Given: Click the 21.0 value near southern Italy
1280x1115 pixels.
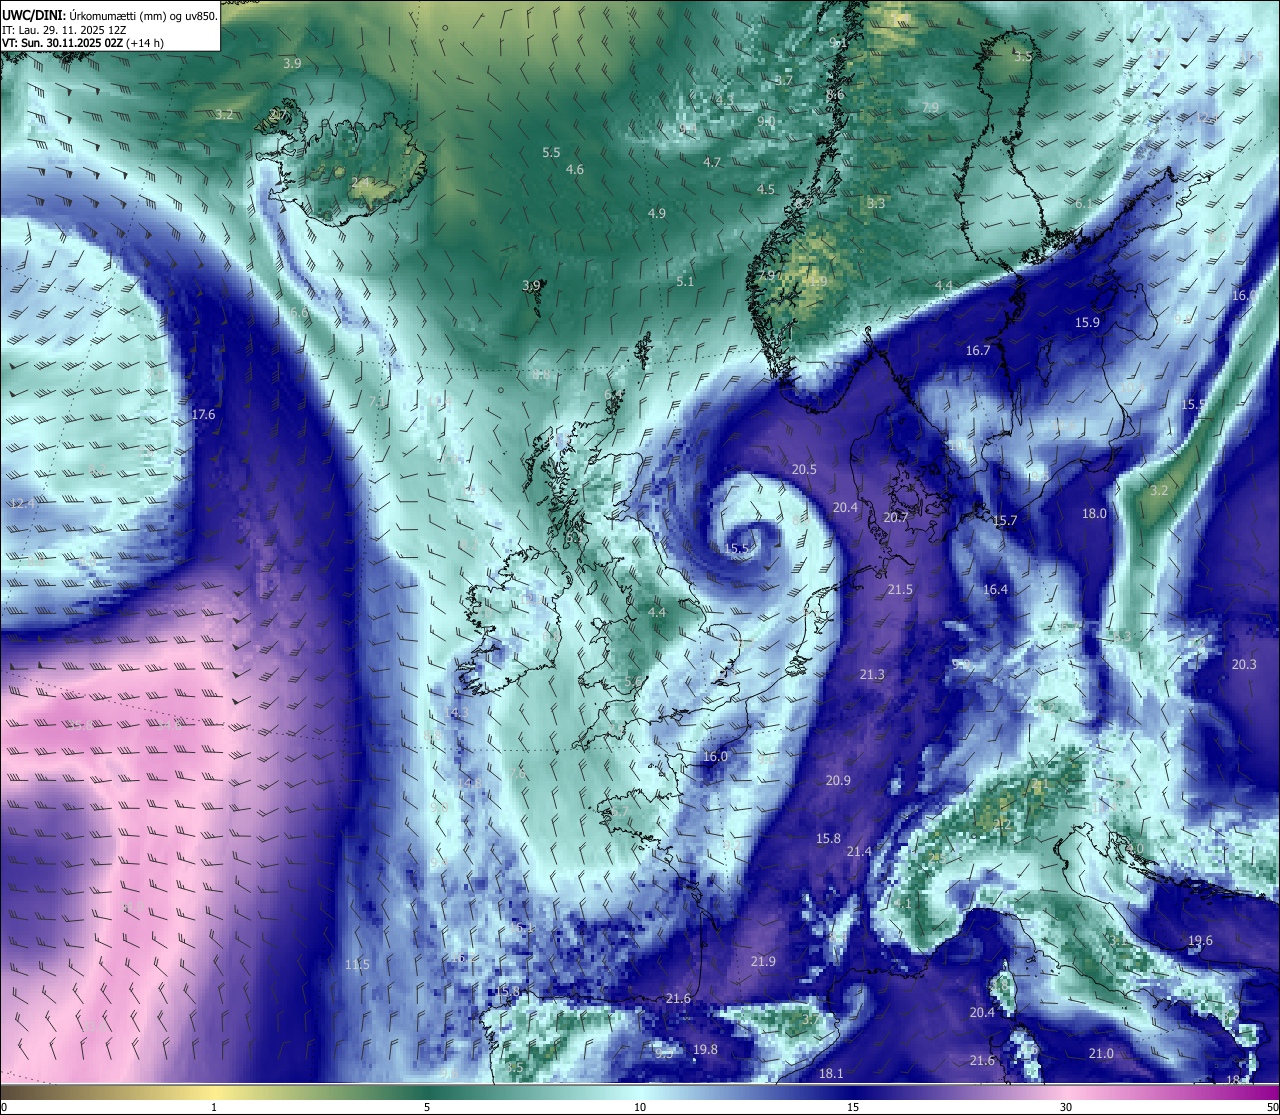Looking at the screenshot, I should [x=1101, y=1053].
